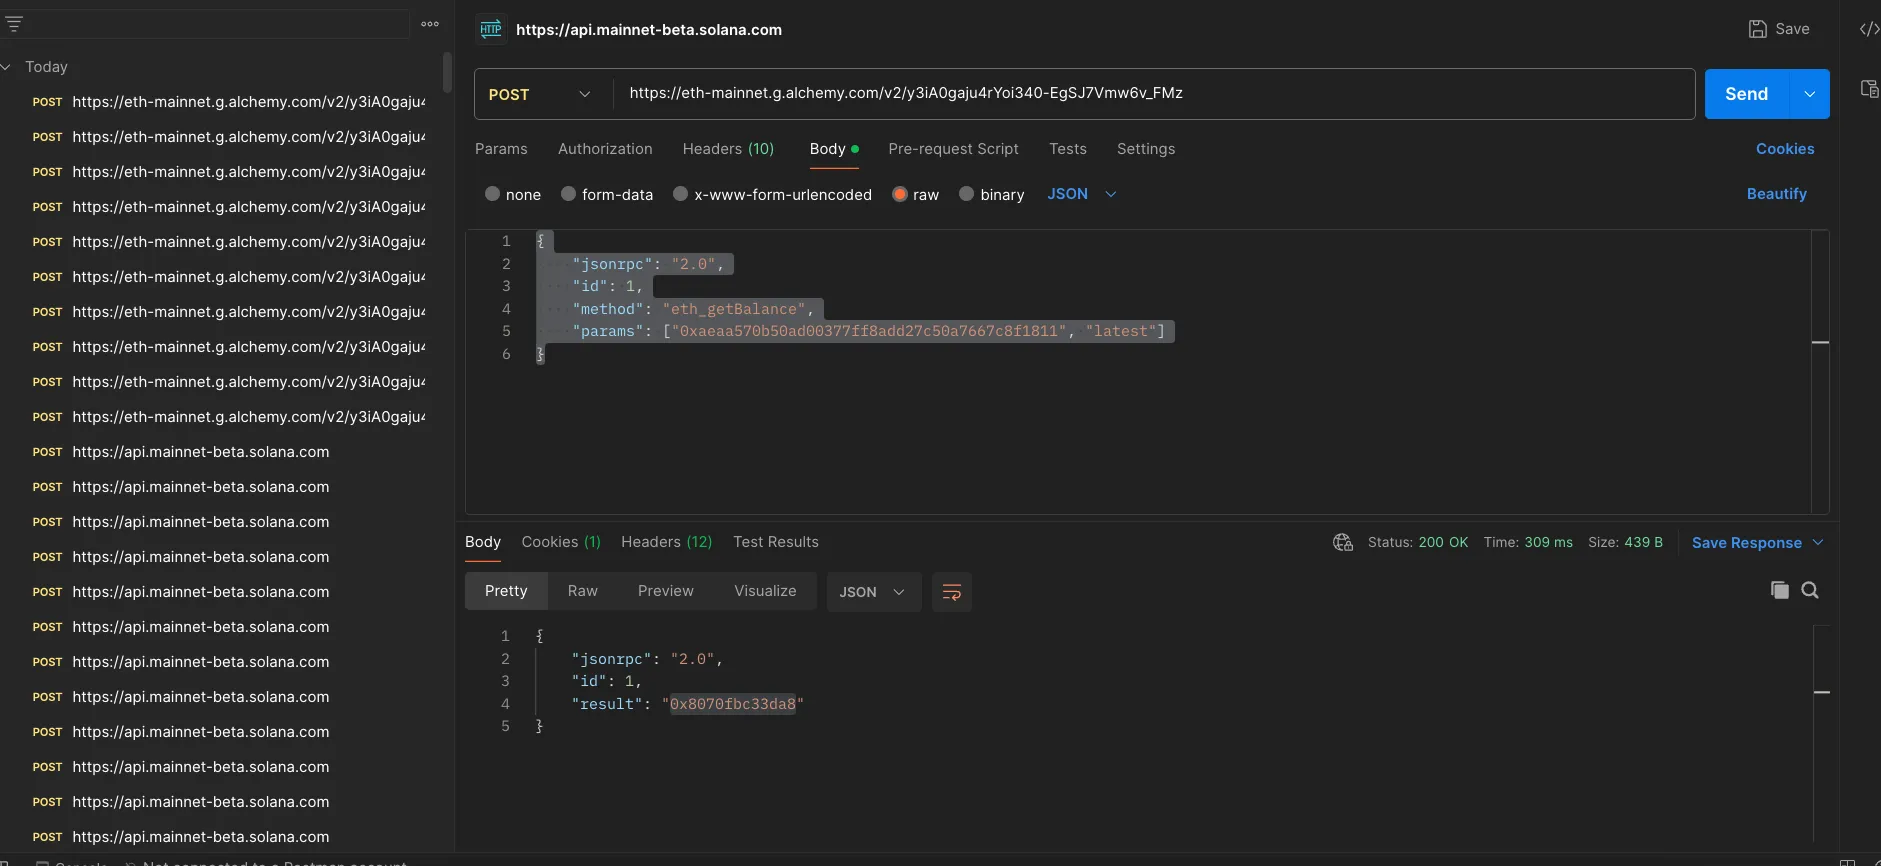Click the Beautify link
1881x866 pixels.
pos(1776,194)
